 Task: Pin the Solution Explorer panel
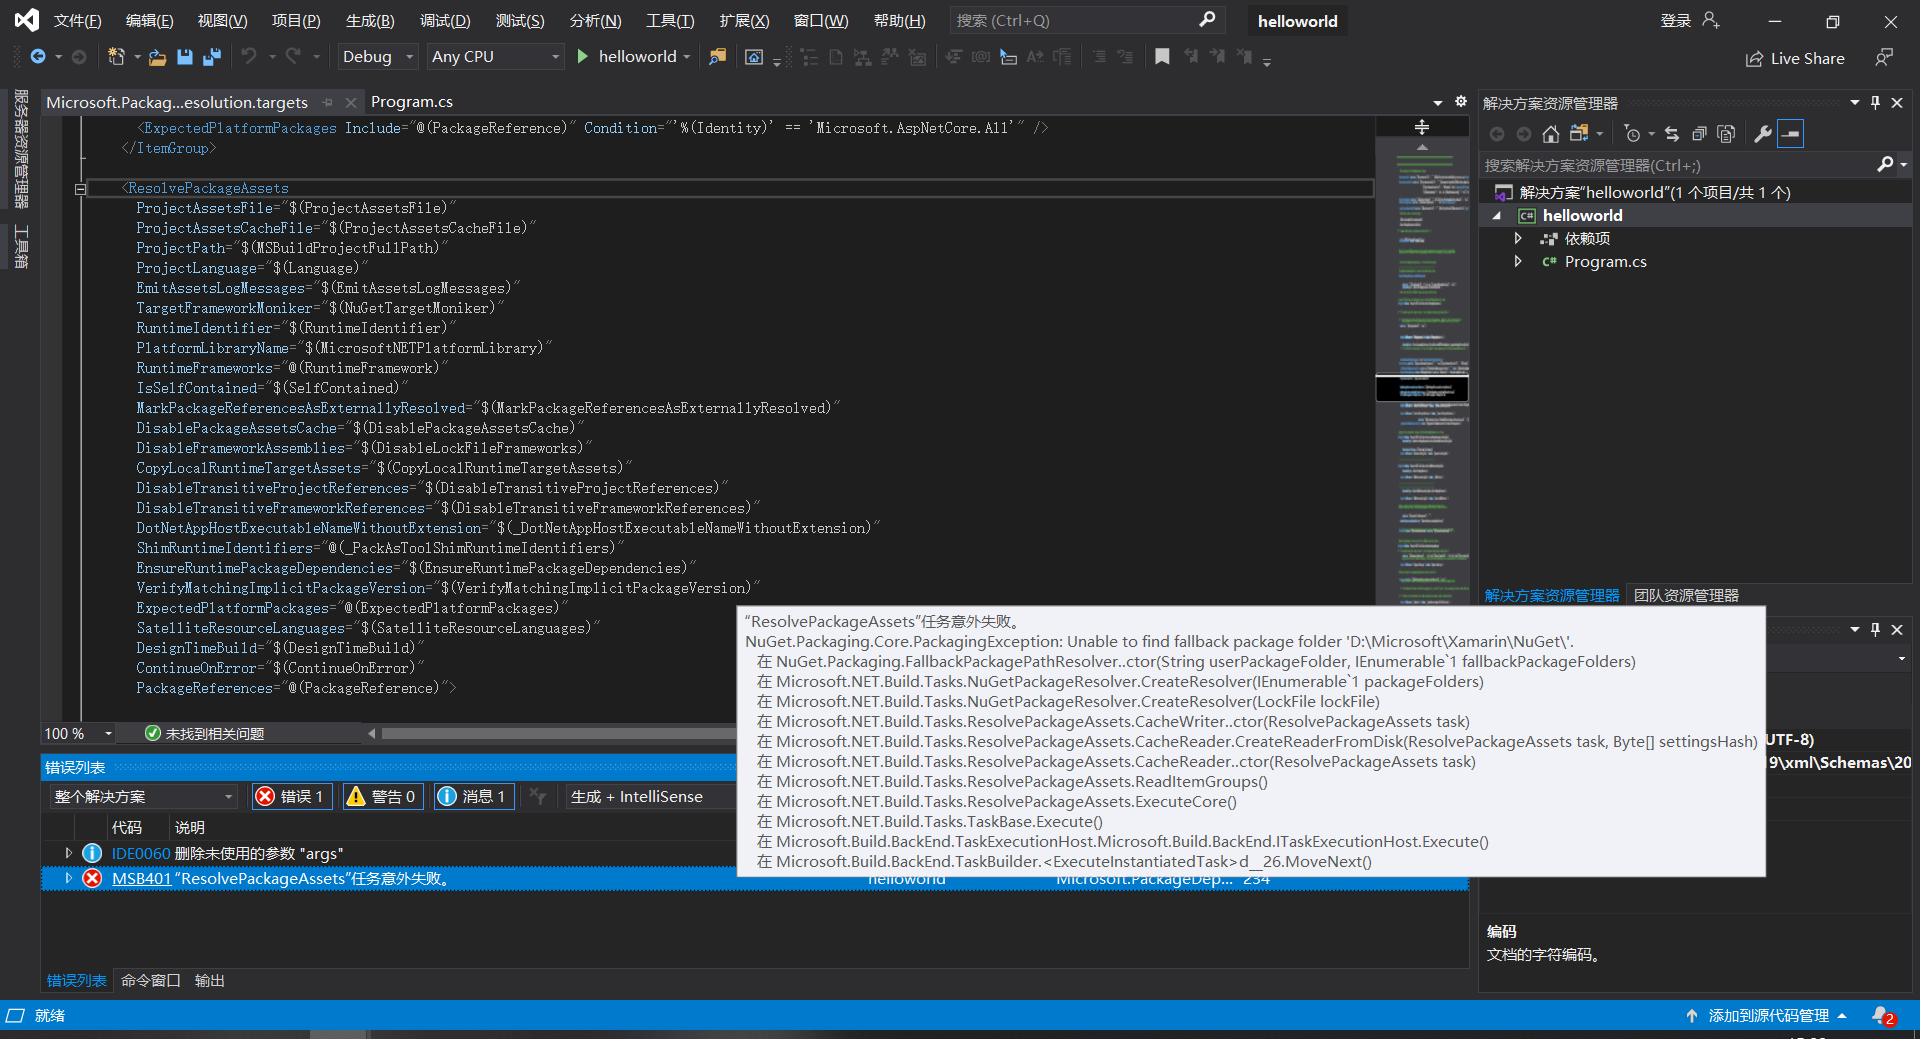coord(1875,103)
